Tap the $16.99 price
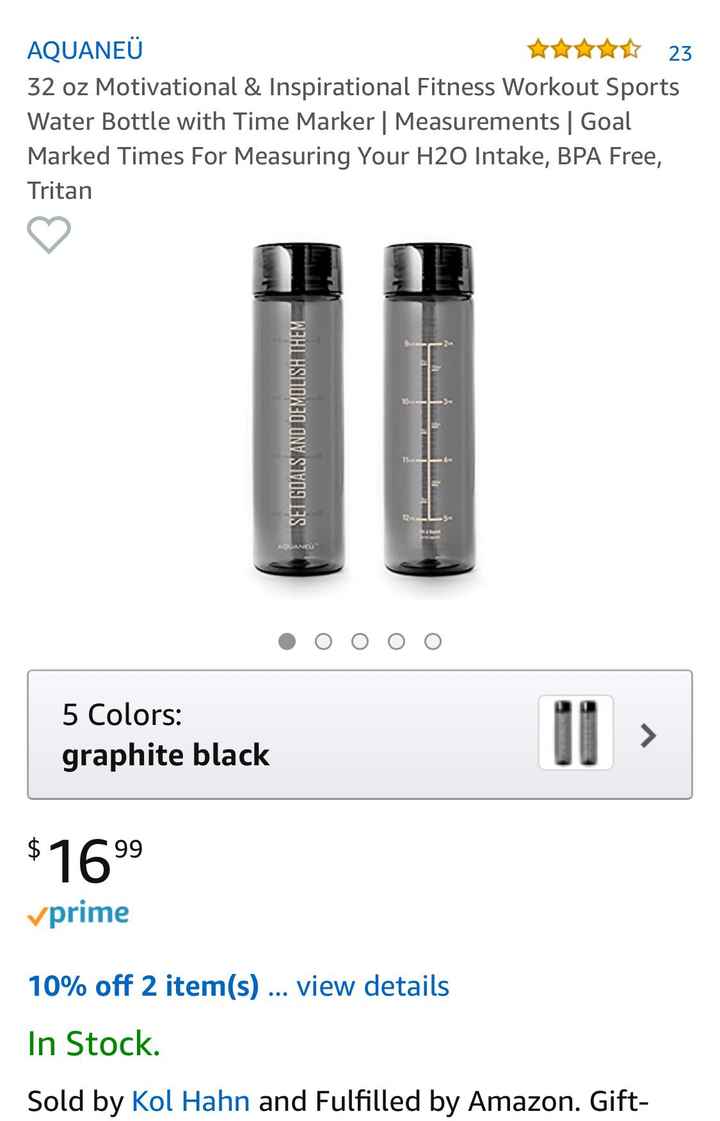Viewport: 720px width, 1121px height. [x=85, y=860]
